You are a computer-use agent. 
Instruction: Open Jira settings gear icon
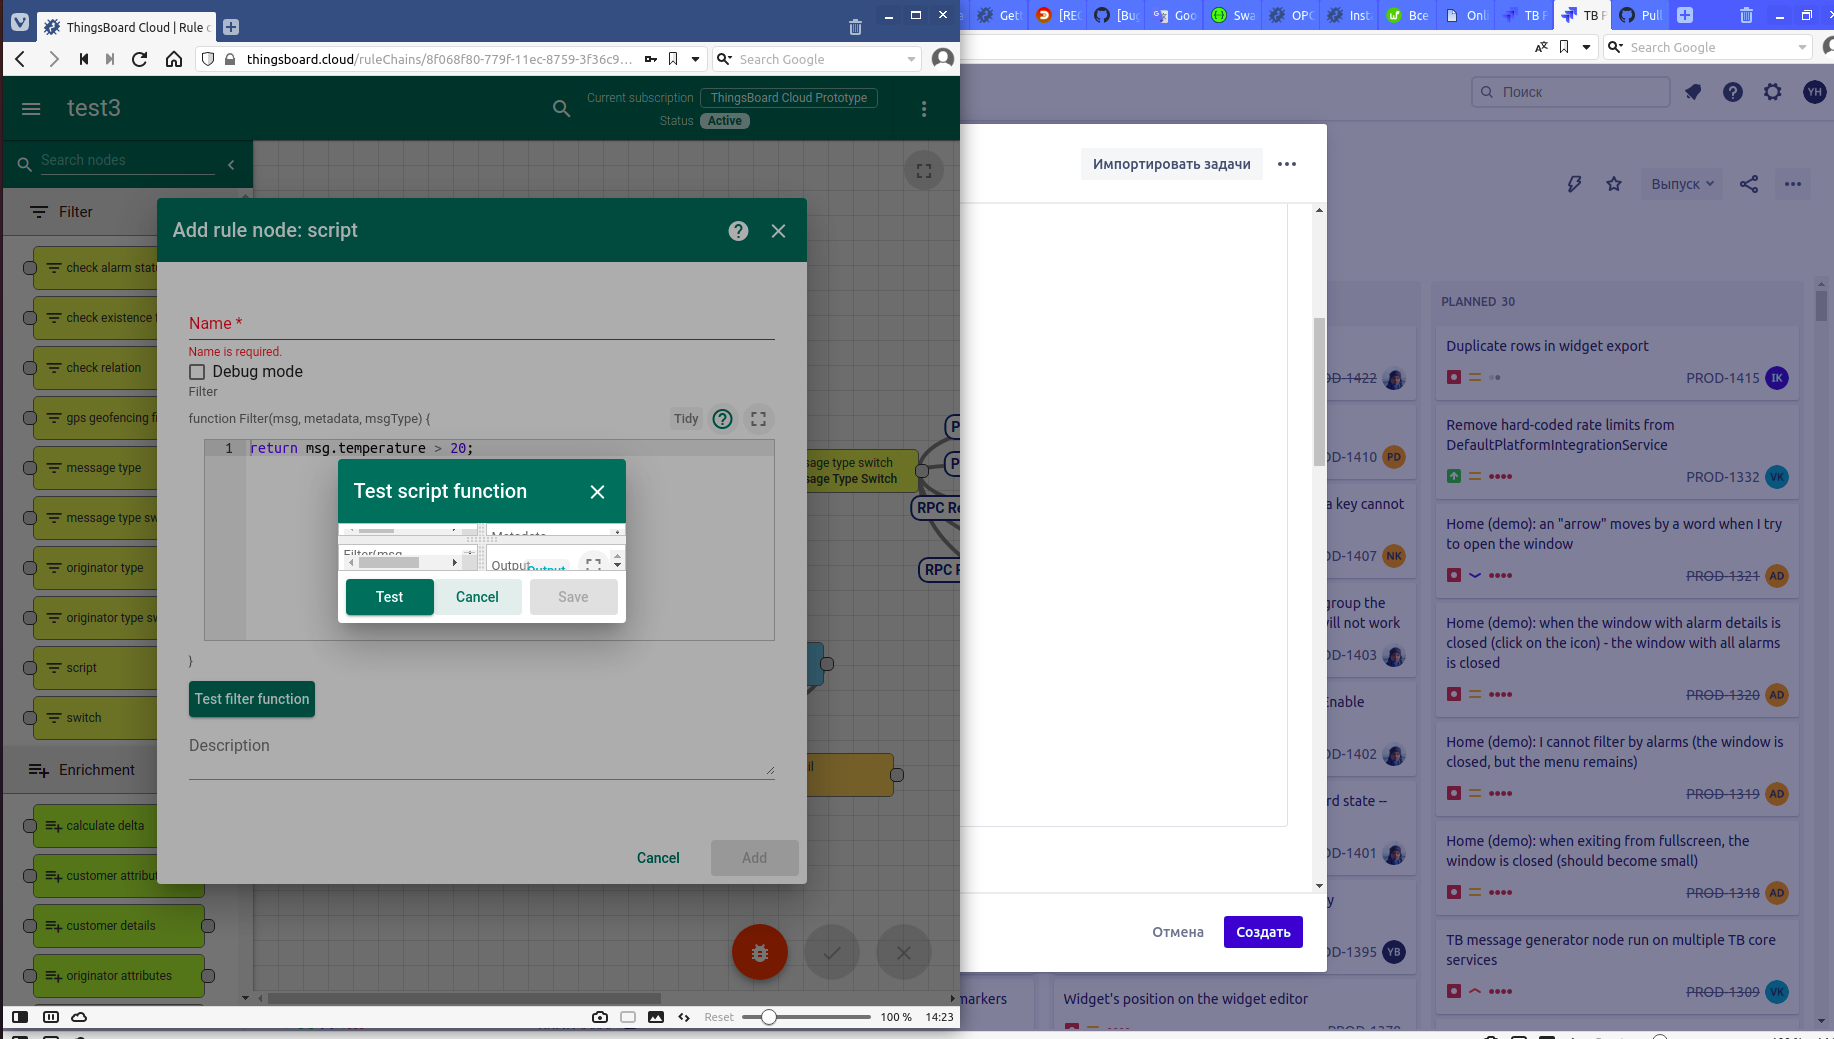[x=1773, y=92]
